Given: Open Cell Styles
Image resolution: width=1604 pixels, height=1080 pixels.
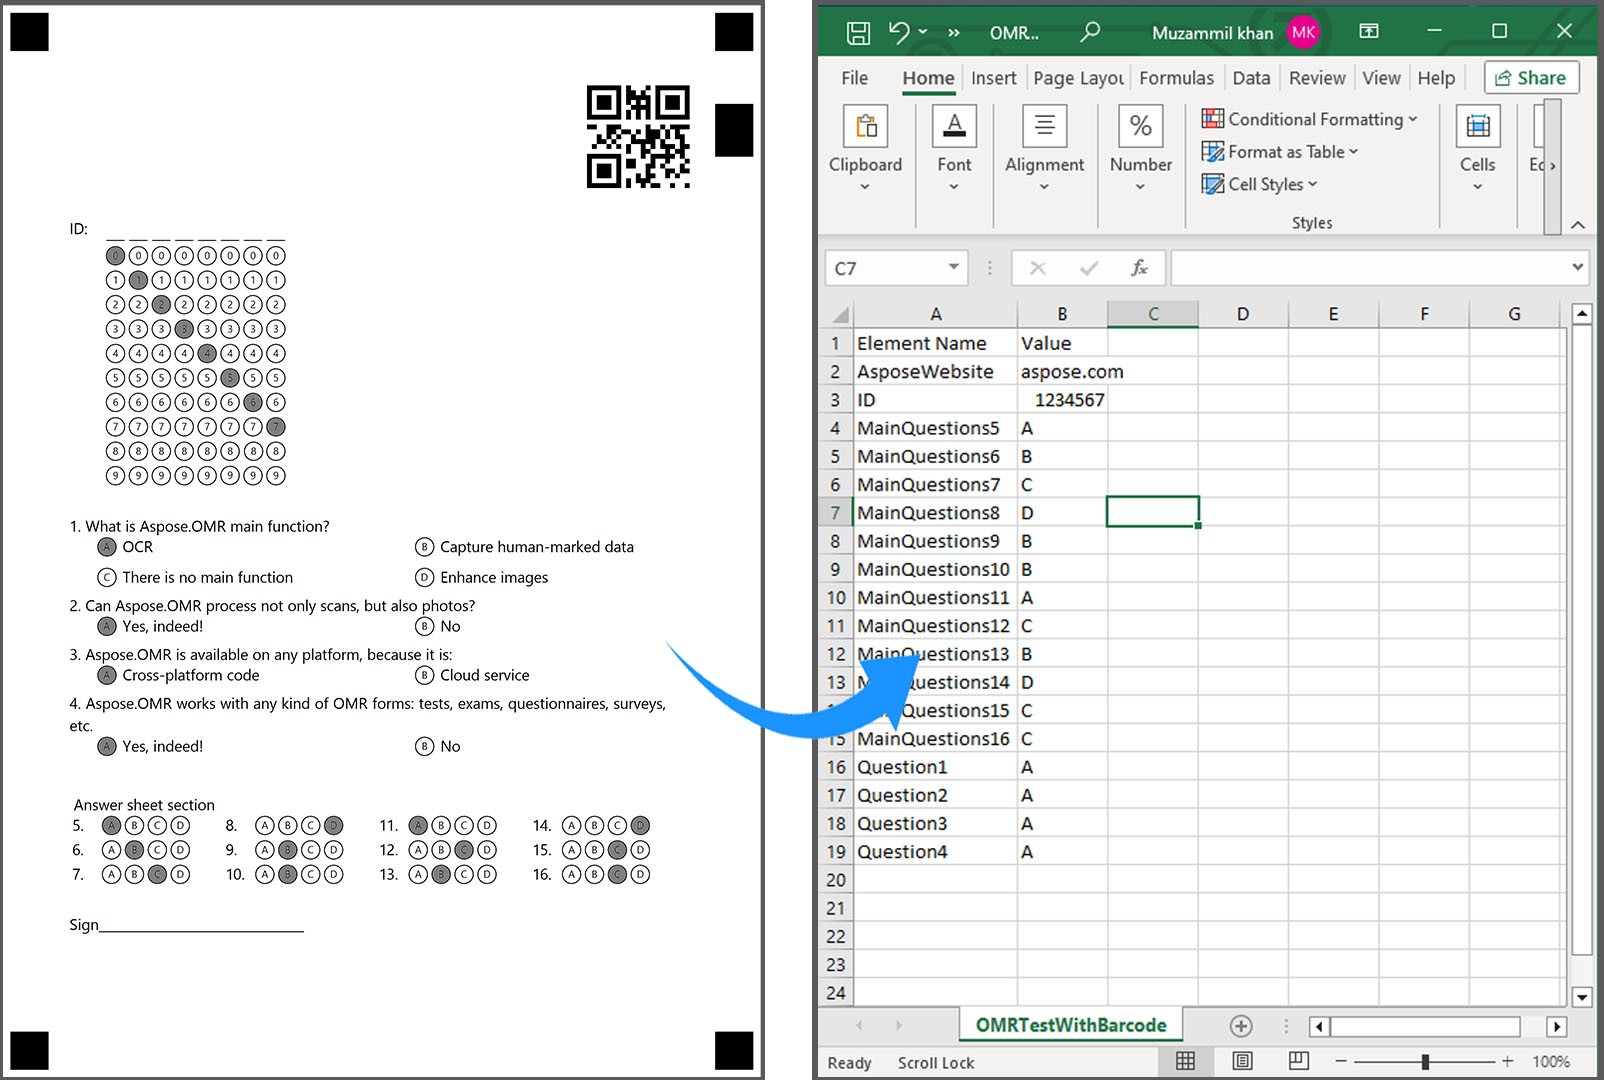Looking at the screenshot, I should 1261,184.
